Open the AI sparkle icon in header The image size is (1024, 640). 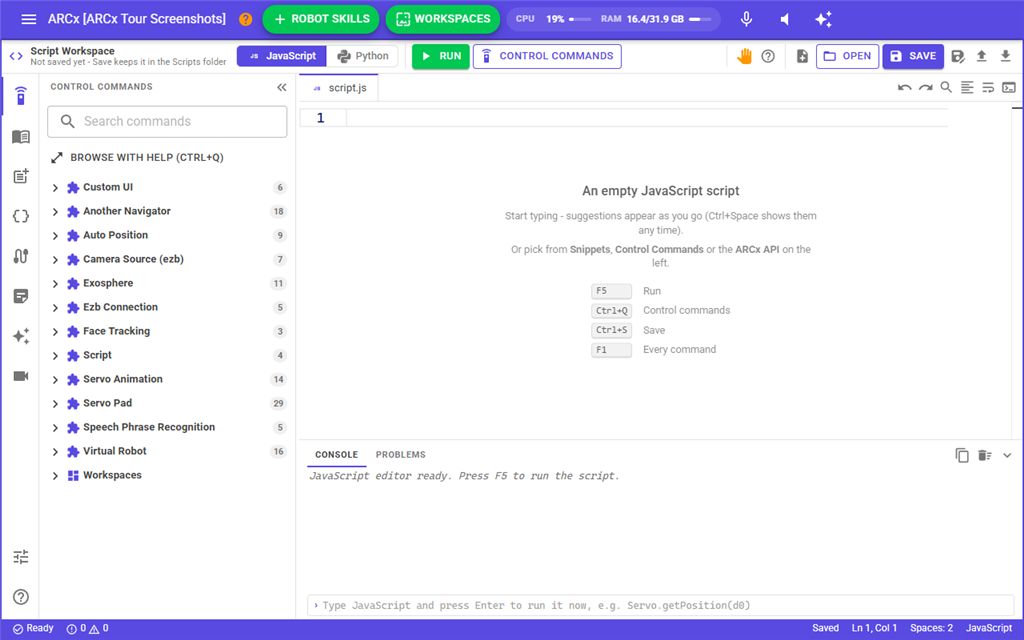pyautogui.click(x=824, y=19)
